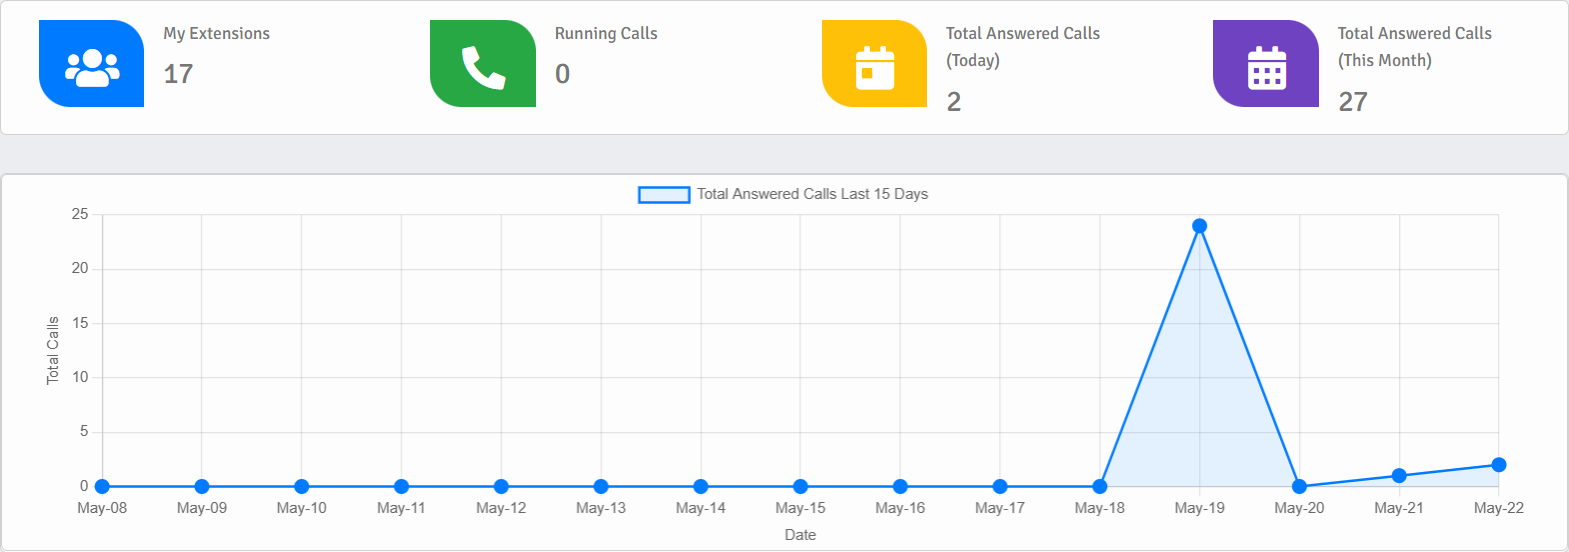Viewport: 1569px width, 552px height.
Task: Click the yellow calendar icon for today's calls
Action: pyautogui.click(x=874, y=65)
